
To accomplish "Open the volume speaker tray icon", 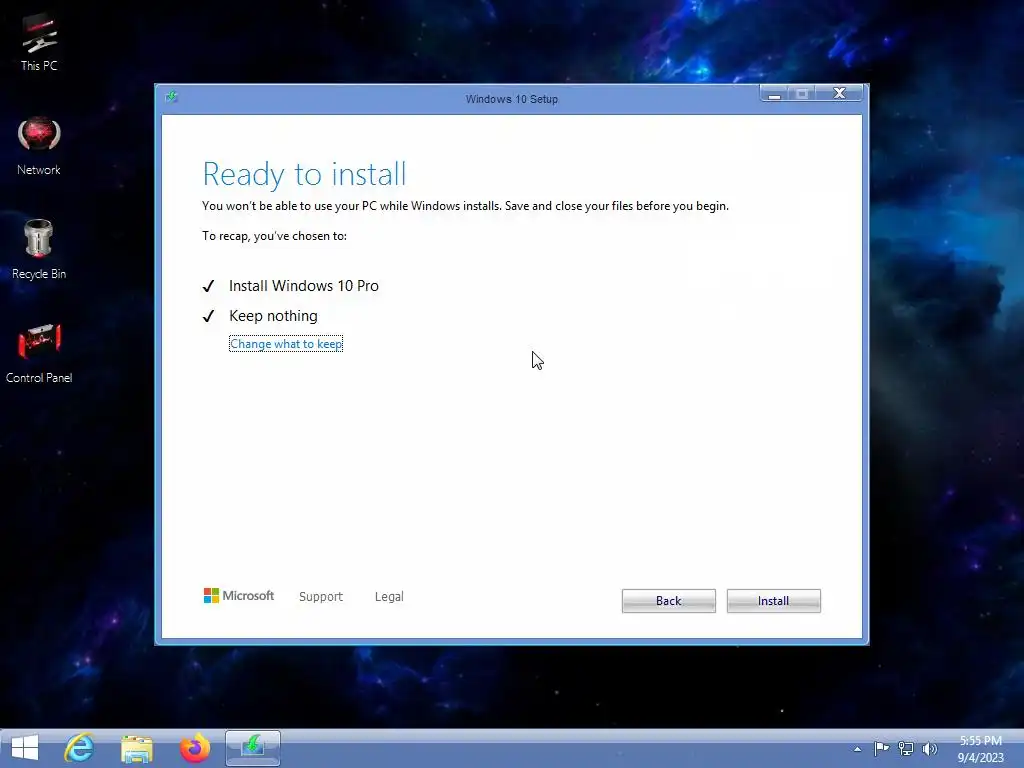I will coord(929,748).
